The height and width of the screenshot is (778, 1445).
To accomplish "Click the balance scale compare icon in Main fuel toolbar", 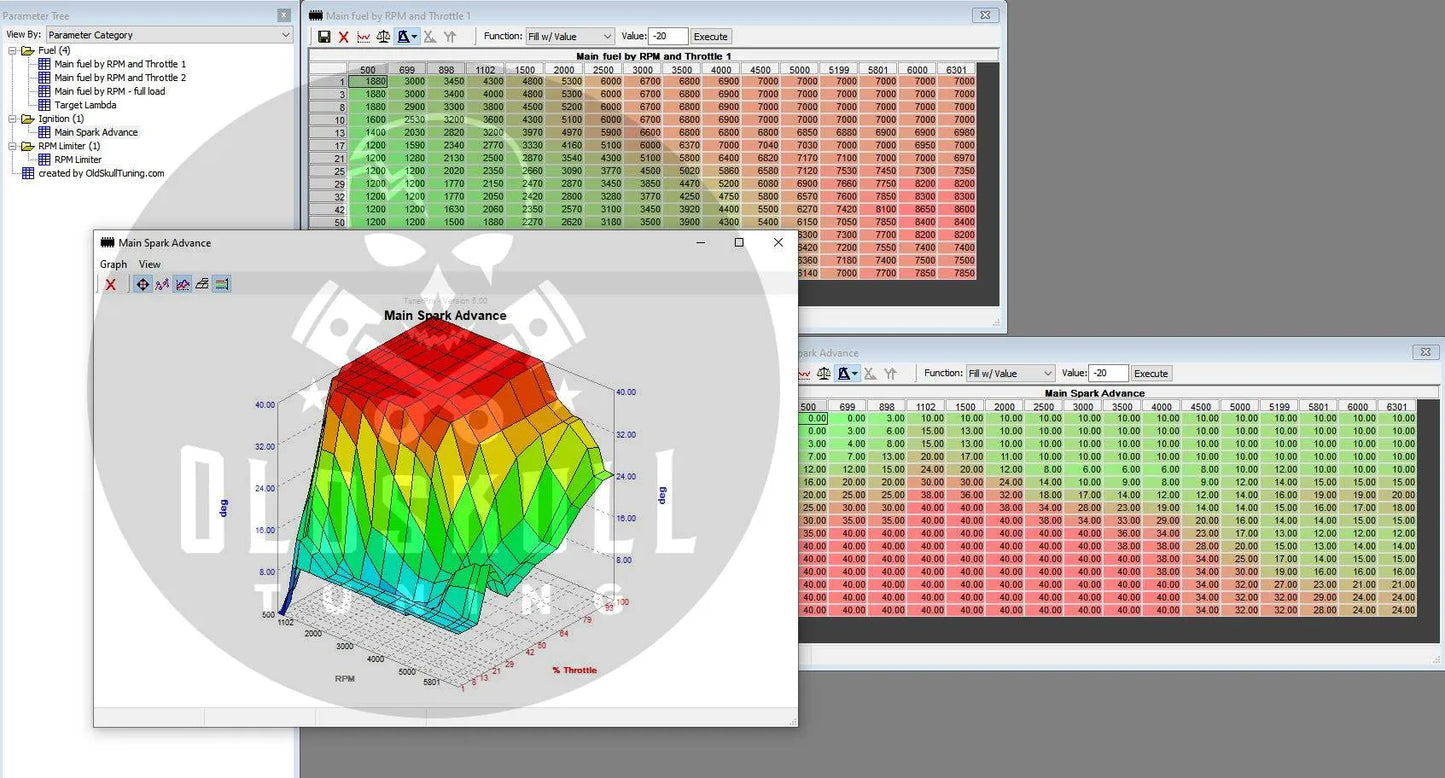I will pyautogui.click(x=383, y=37).
